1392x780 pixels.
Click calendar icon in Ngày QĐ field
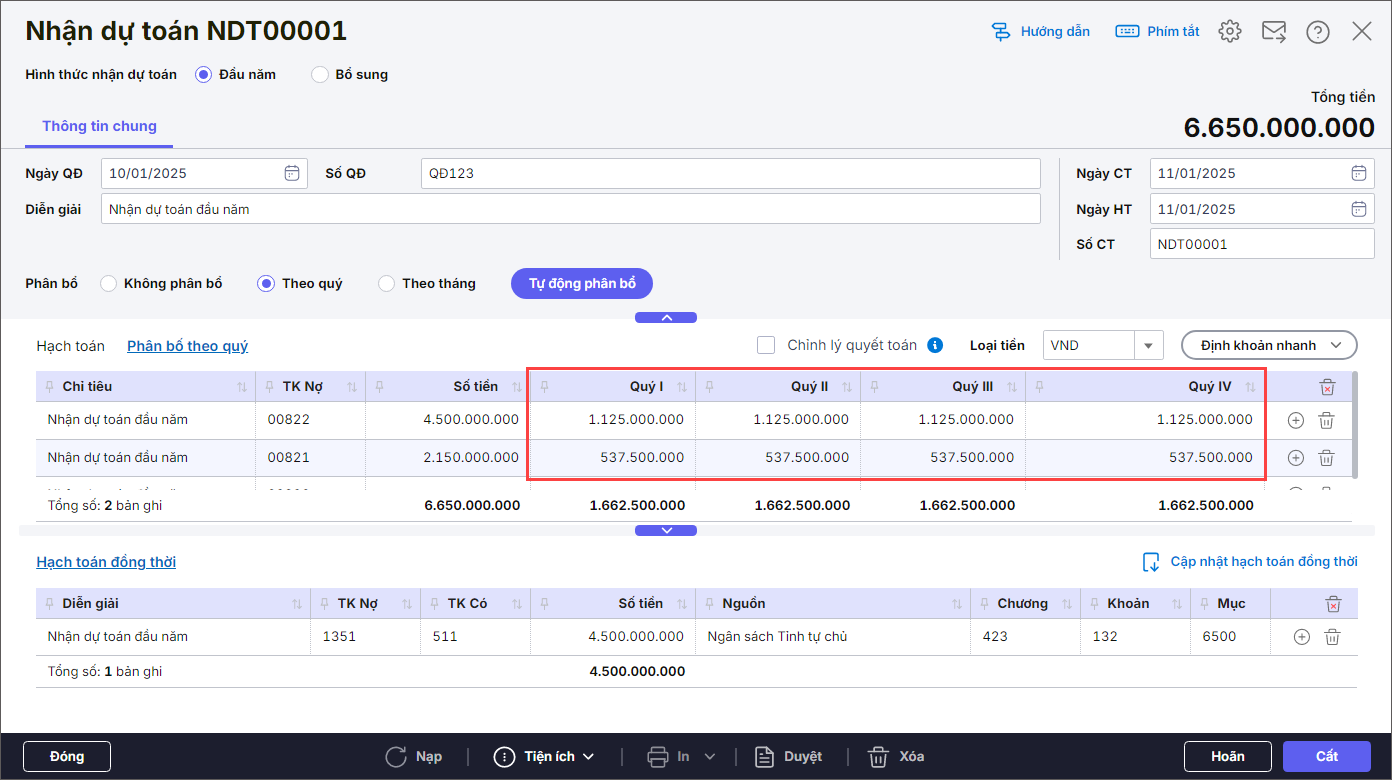click(x=291, y=173)
